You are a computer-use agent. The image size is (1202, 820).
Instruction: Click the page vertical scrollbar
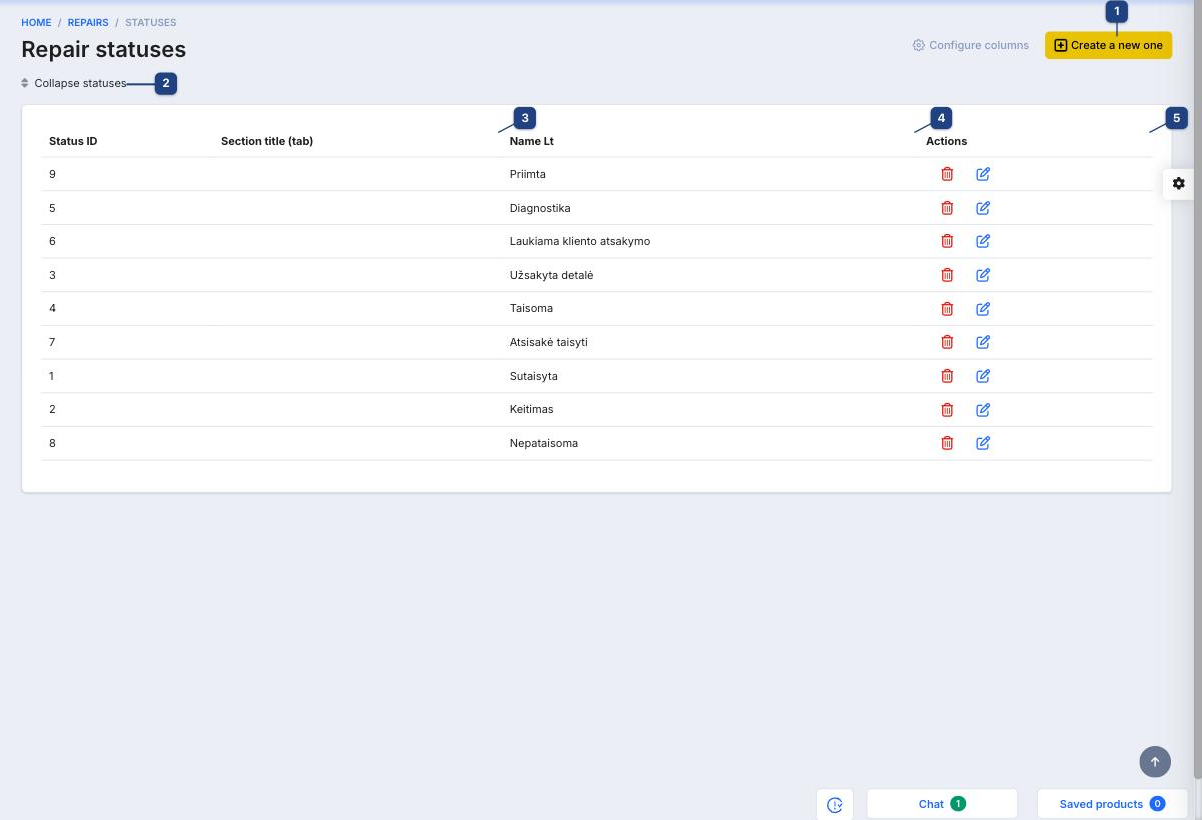tap(1198, 390)
